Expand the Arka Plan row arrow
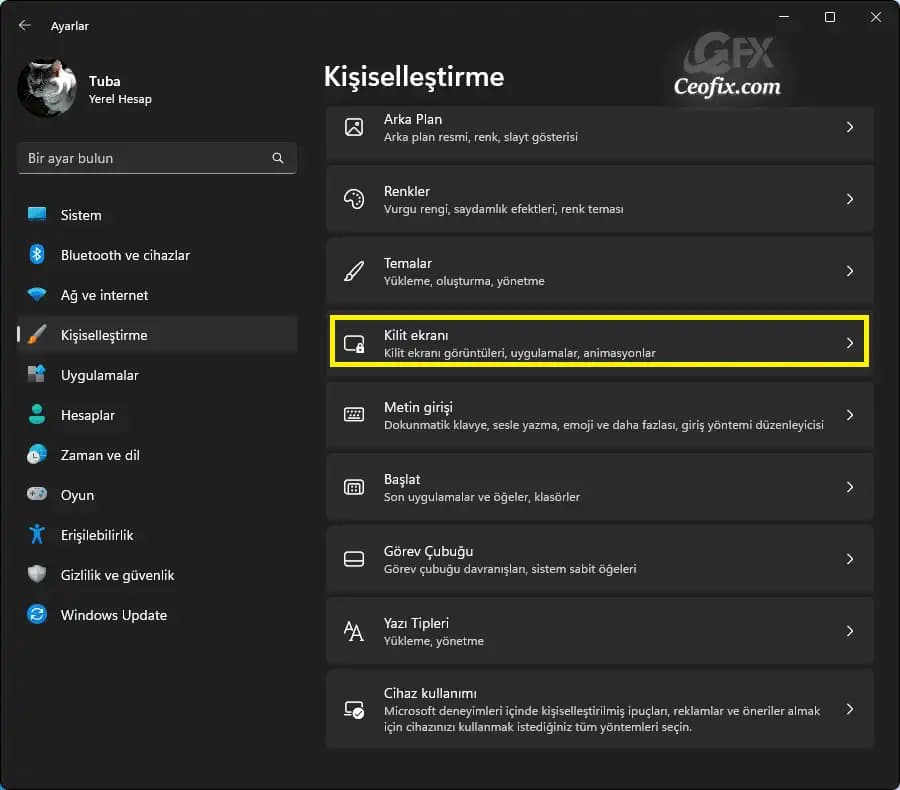 tap(849, 127)
